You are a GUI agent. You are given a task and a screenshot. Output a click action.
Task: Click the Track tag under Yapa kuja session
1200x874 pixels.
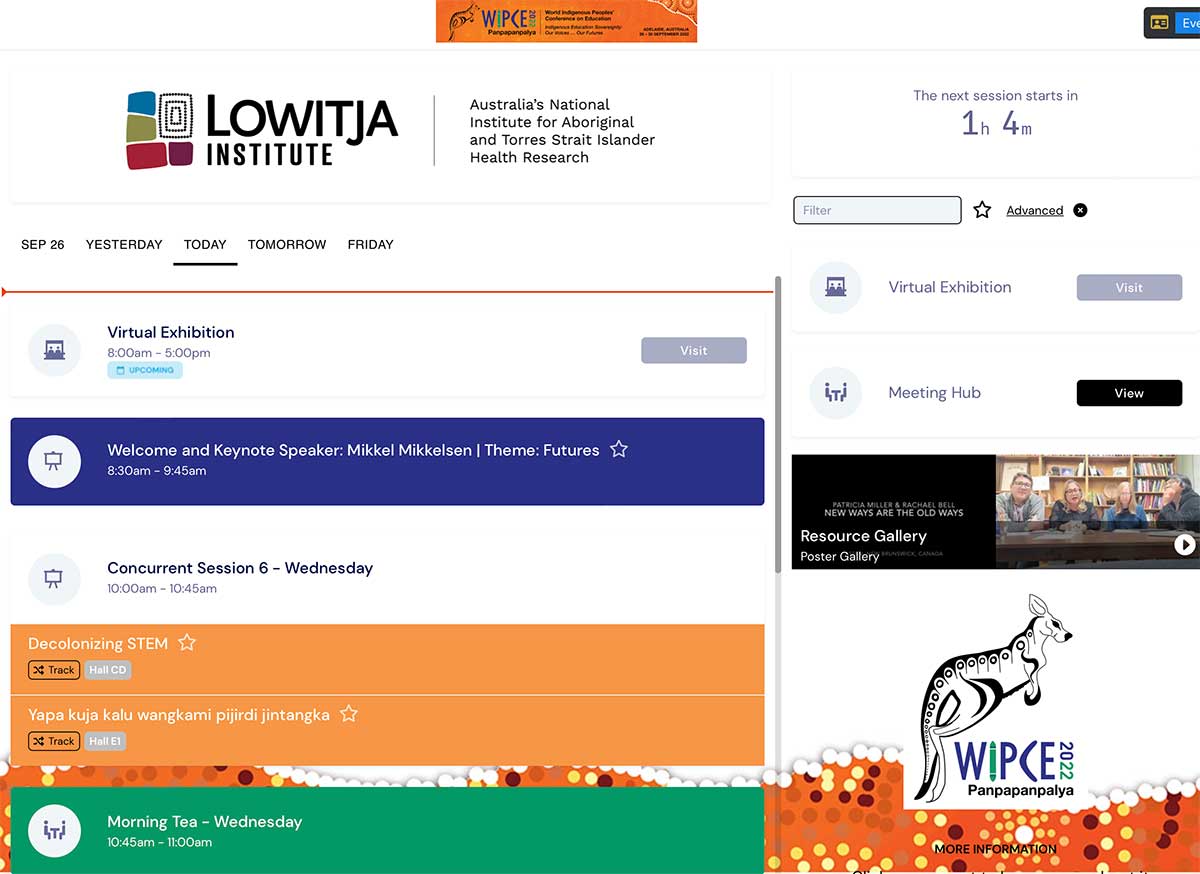point(54,741)
